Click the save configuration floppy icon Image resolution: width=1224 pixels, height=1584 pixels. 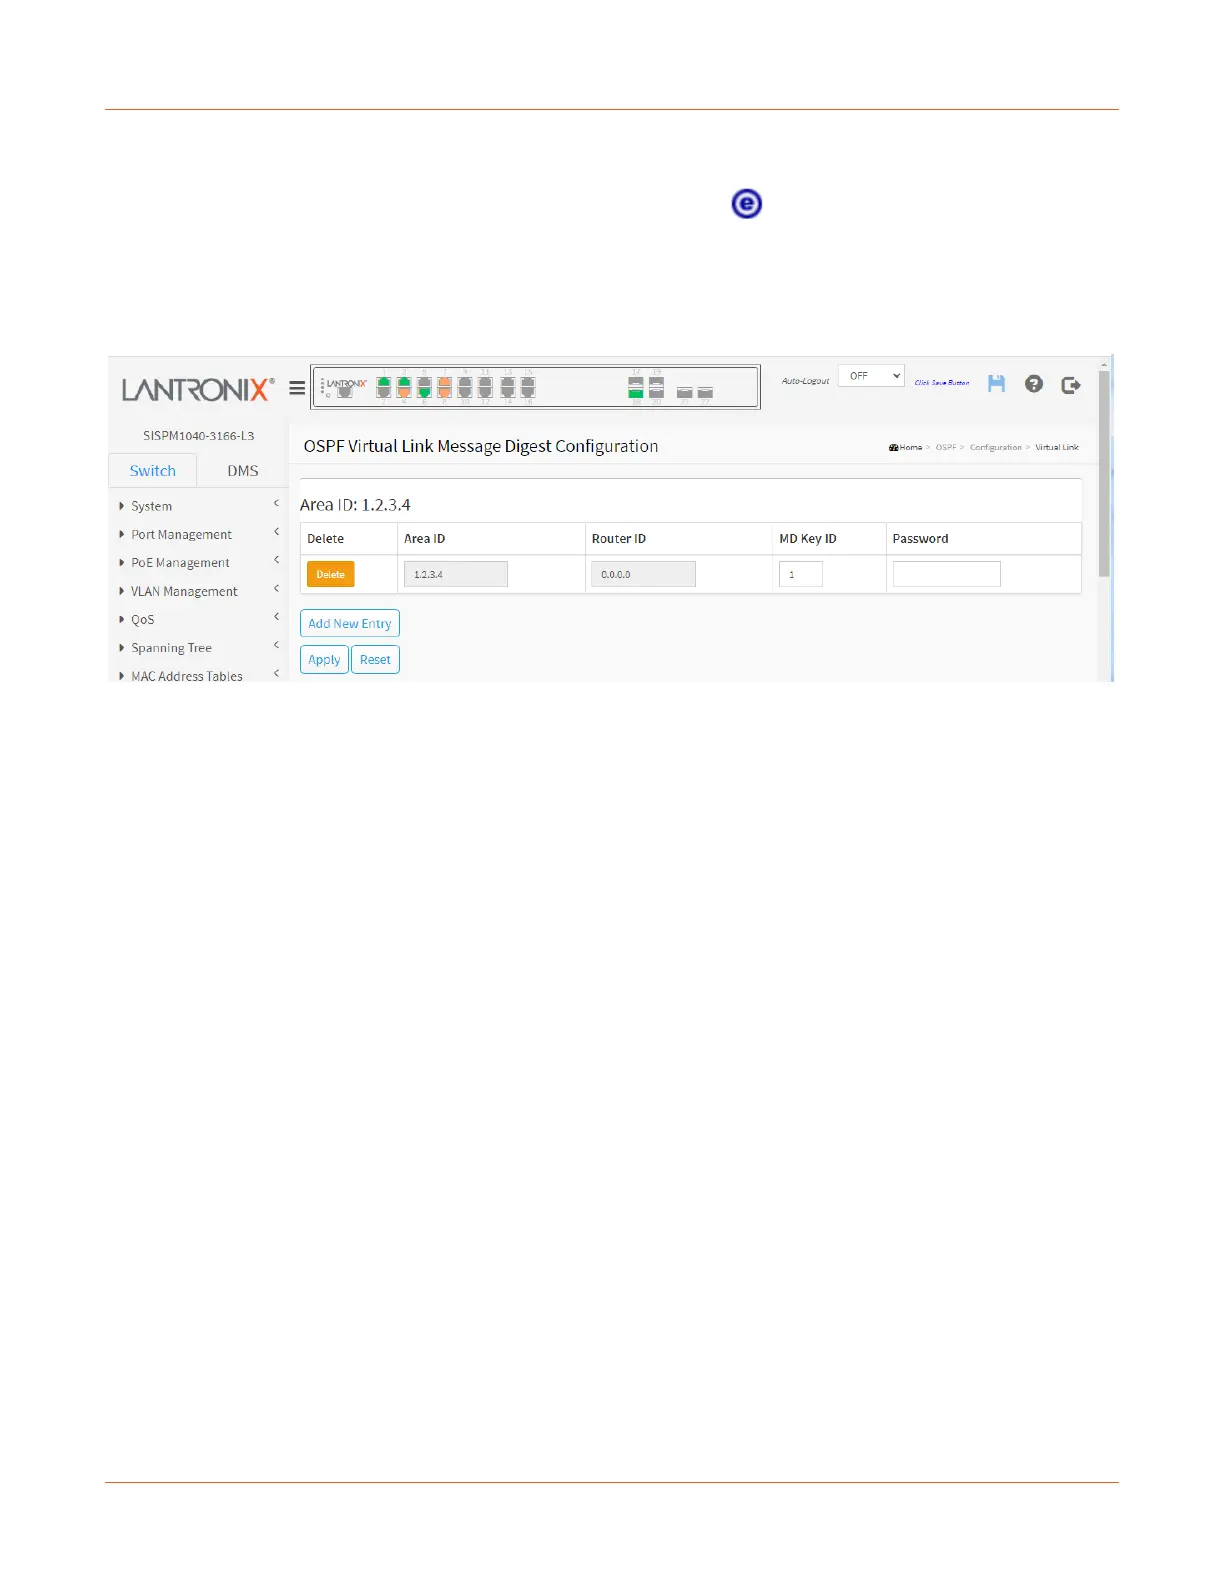tap(996, 384)
